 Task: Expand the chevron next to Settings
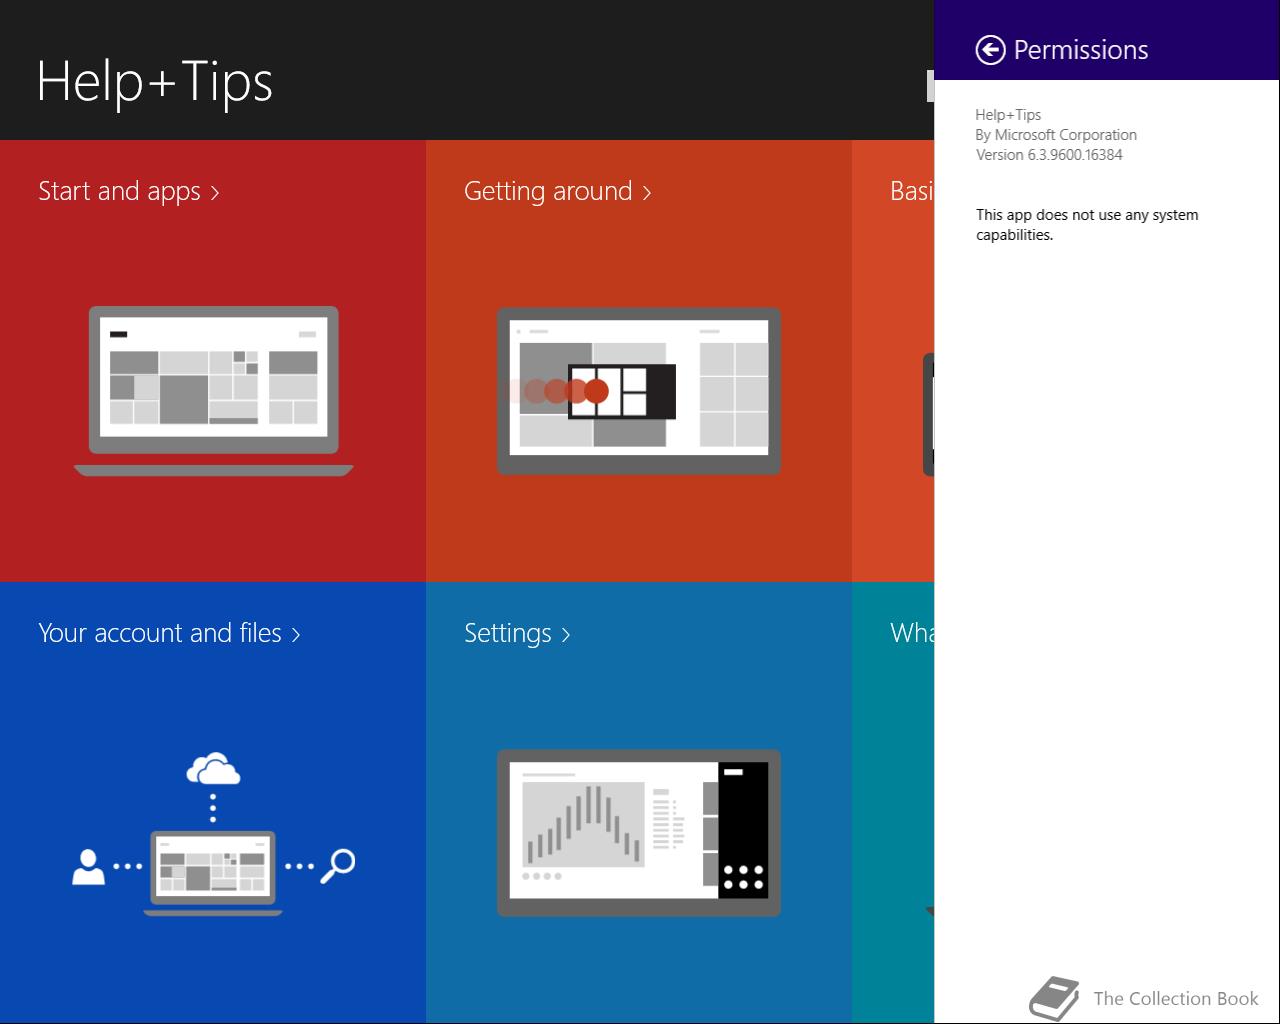coord(566,635)
